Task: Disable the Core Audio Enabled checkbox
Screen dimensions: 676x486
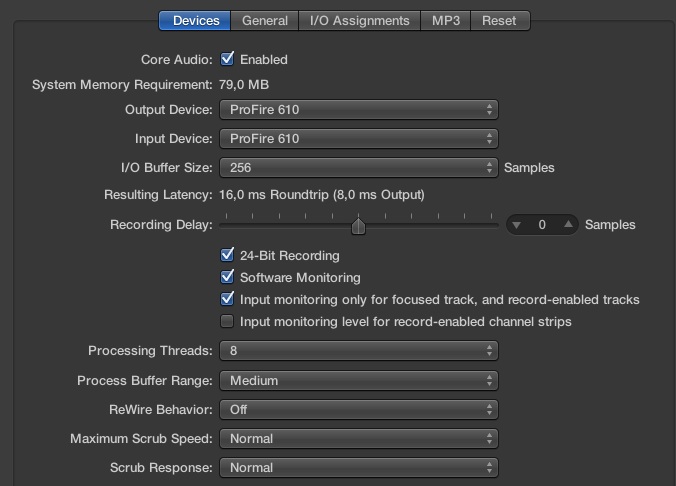Action: [227, 59]
